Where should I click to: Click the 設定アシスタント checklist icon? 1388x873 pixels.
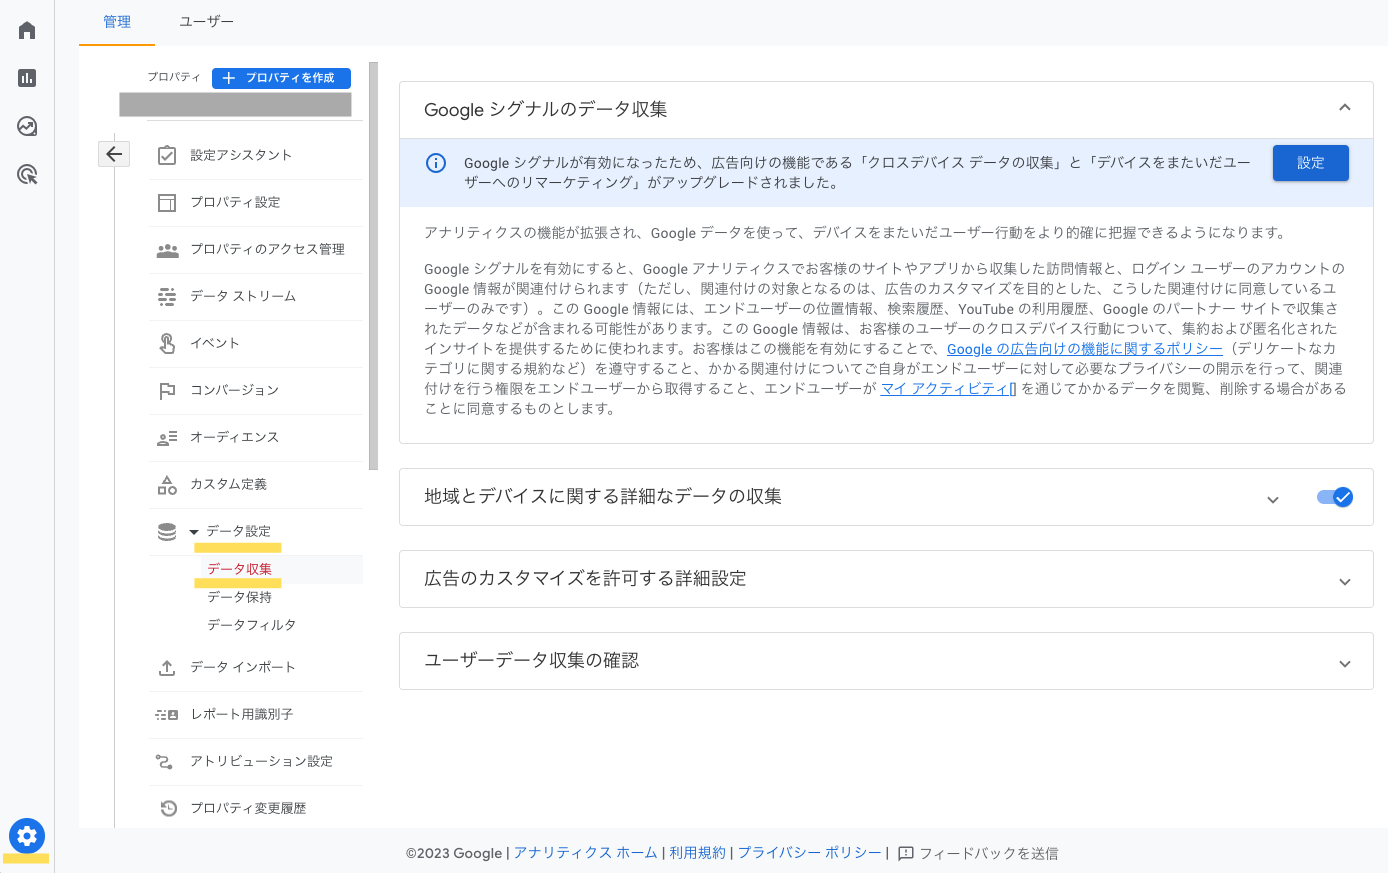[167, 155]
